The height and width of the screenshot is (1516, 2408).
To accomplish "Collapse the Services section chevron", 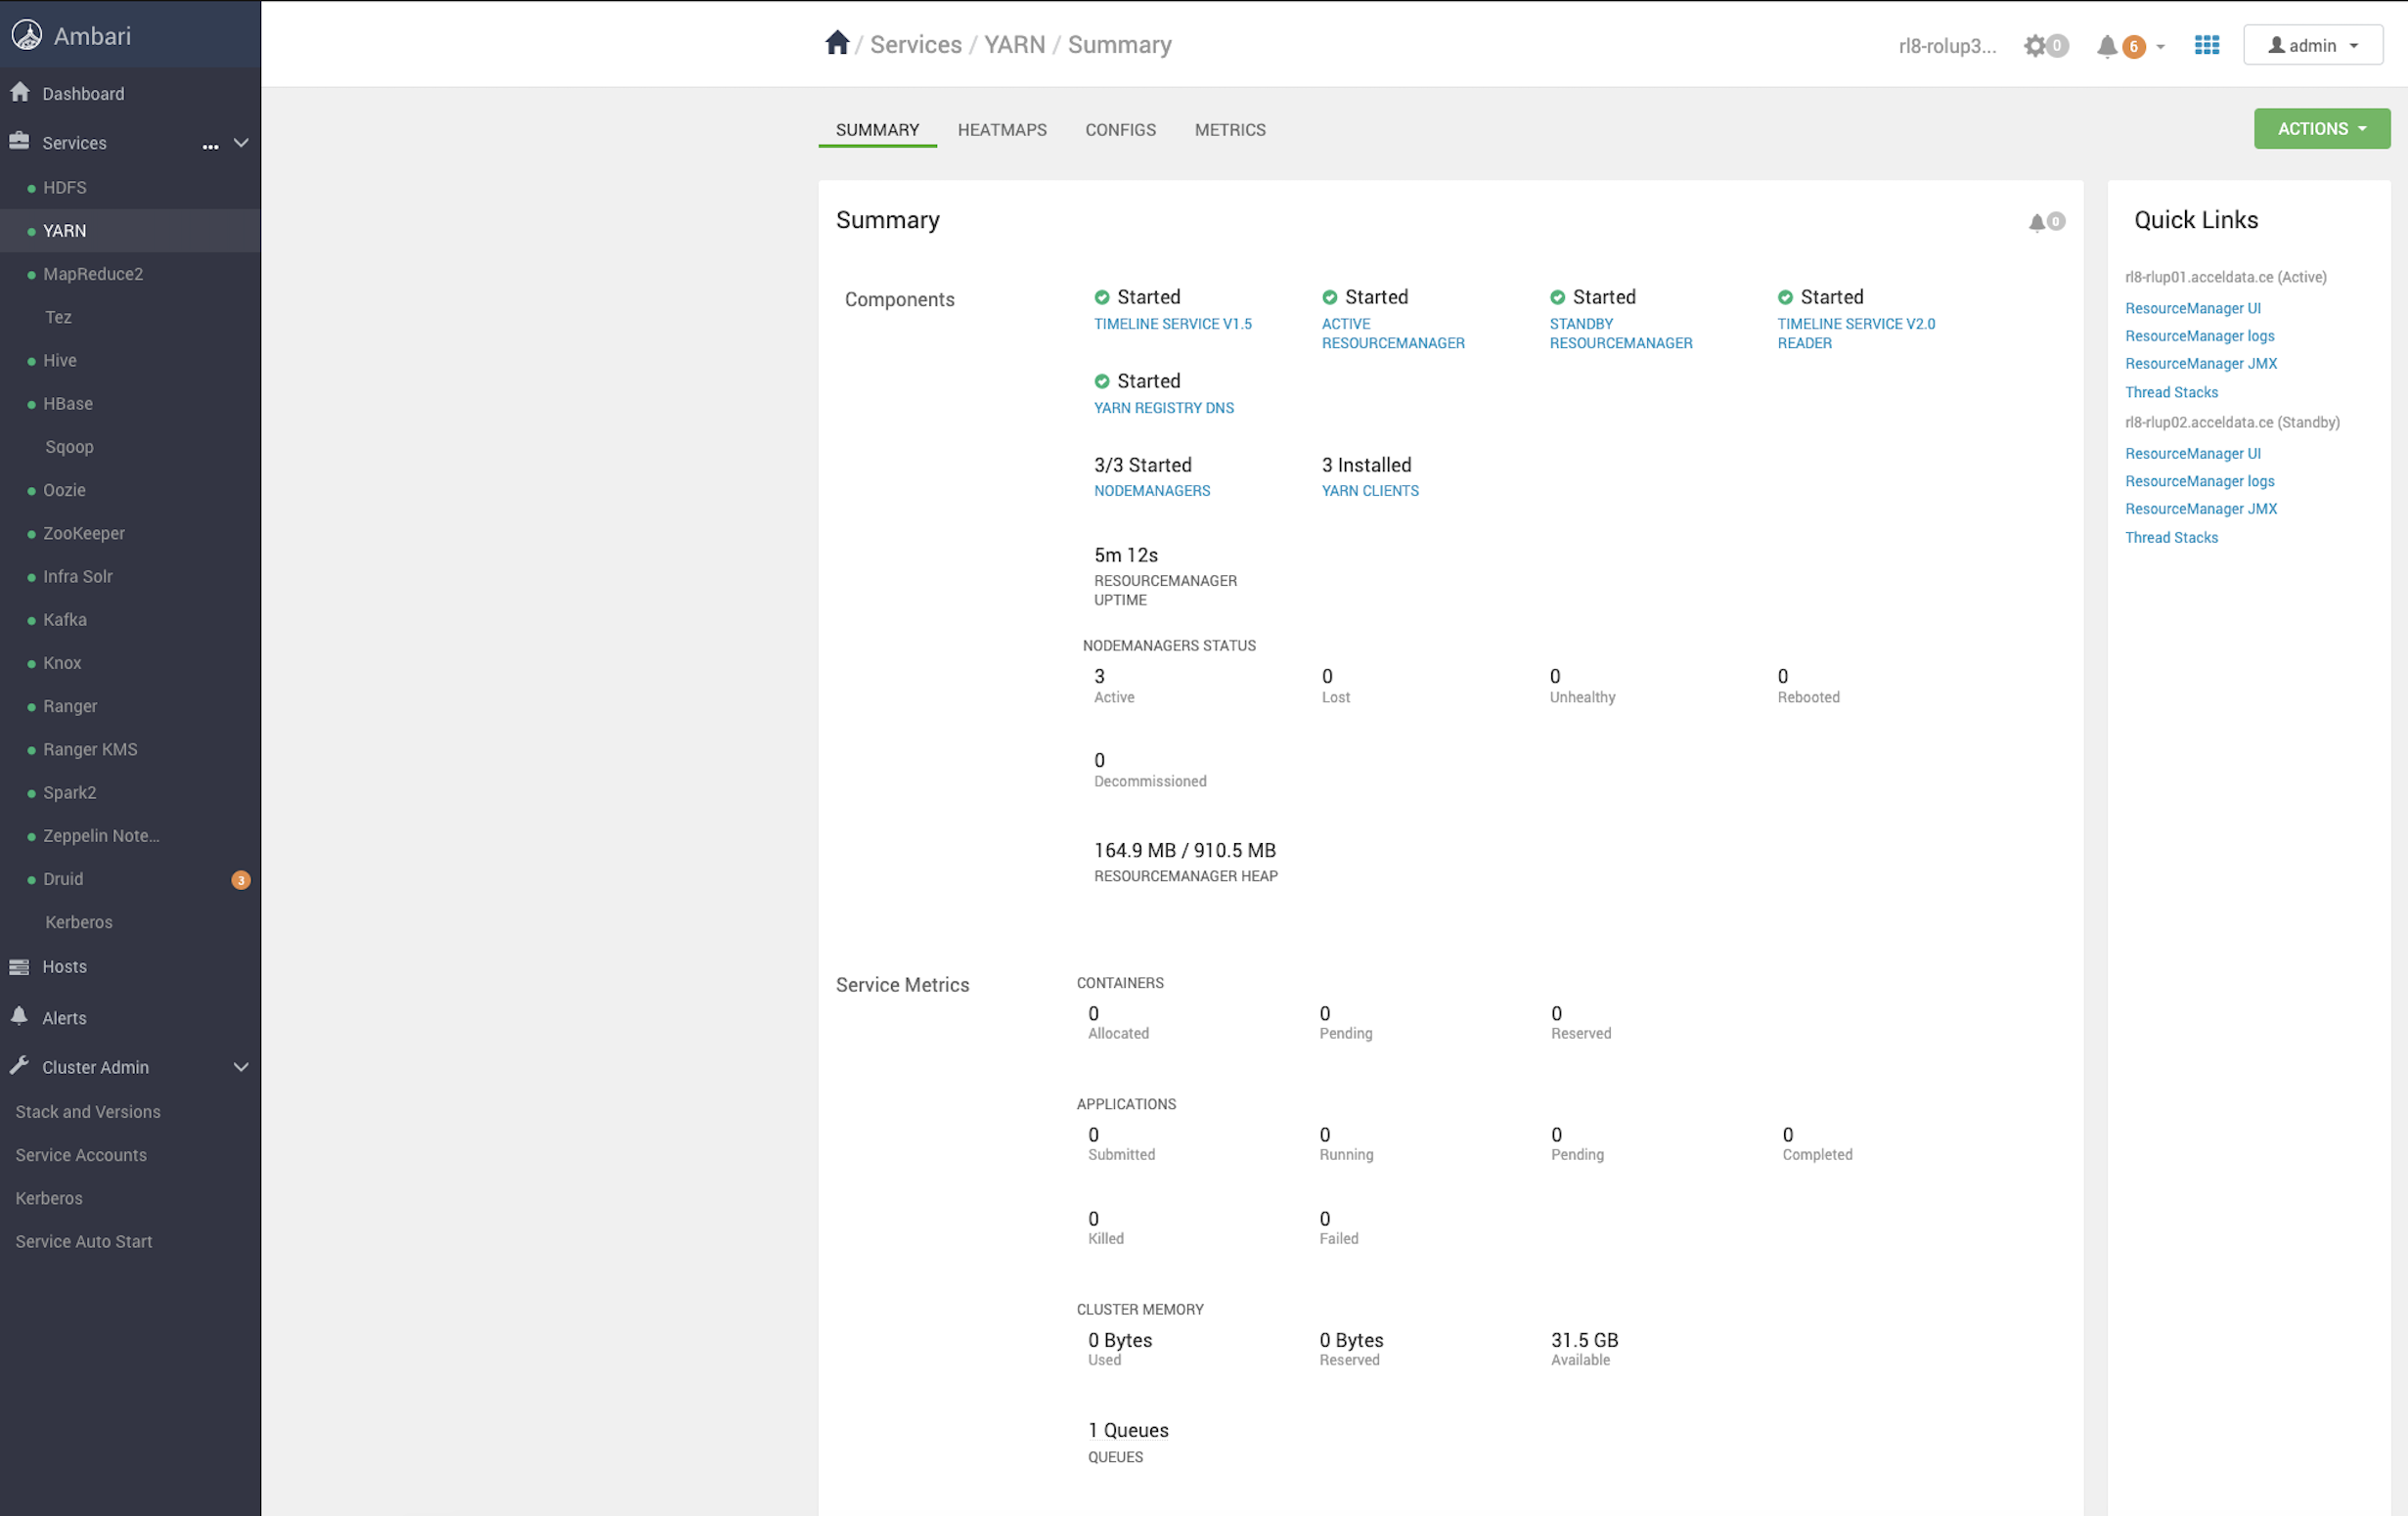I will (241, 143).
